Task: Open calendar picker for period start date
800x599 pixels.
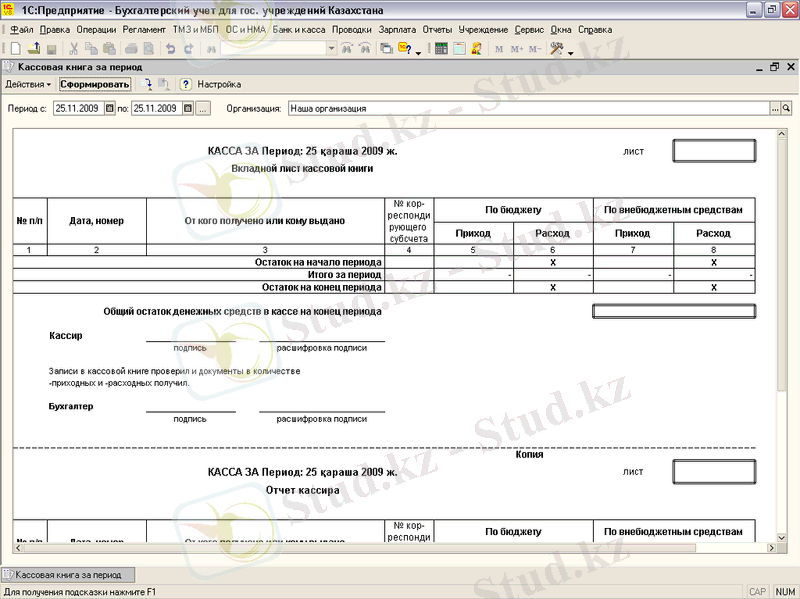Action: pos(109,108)
